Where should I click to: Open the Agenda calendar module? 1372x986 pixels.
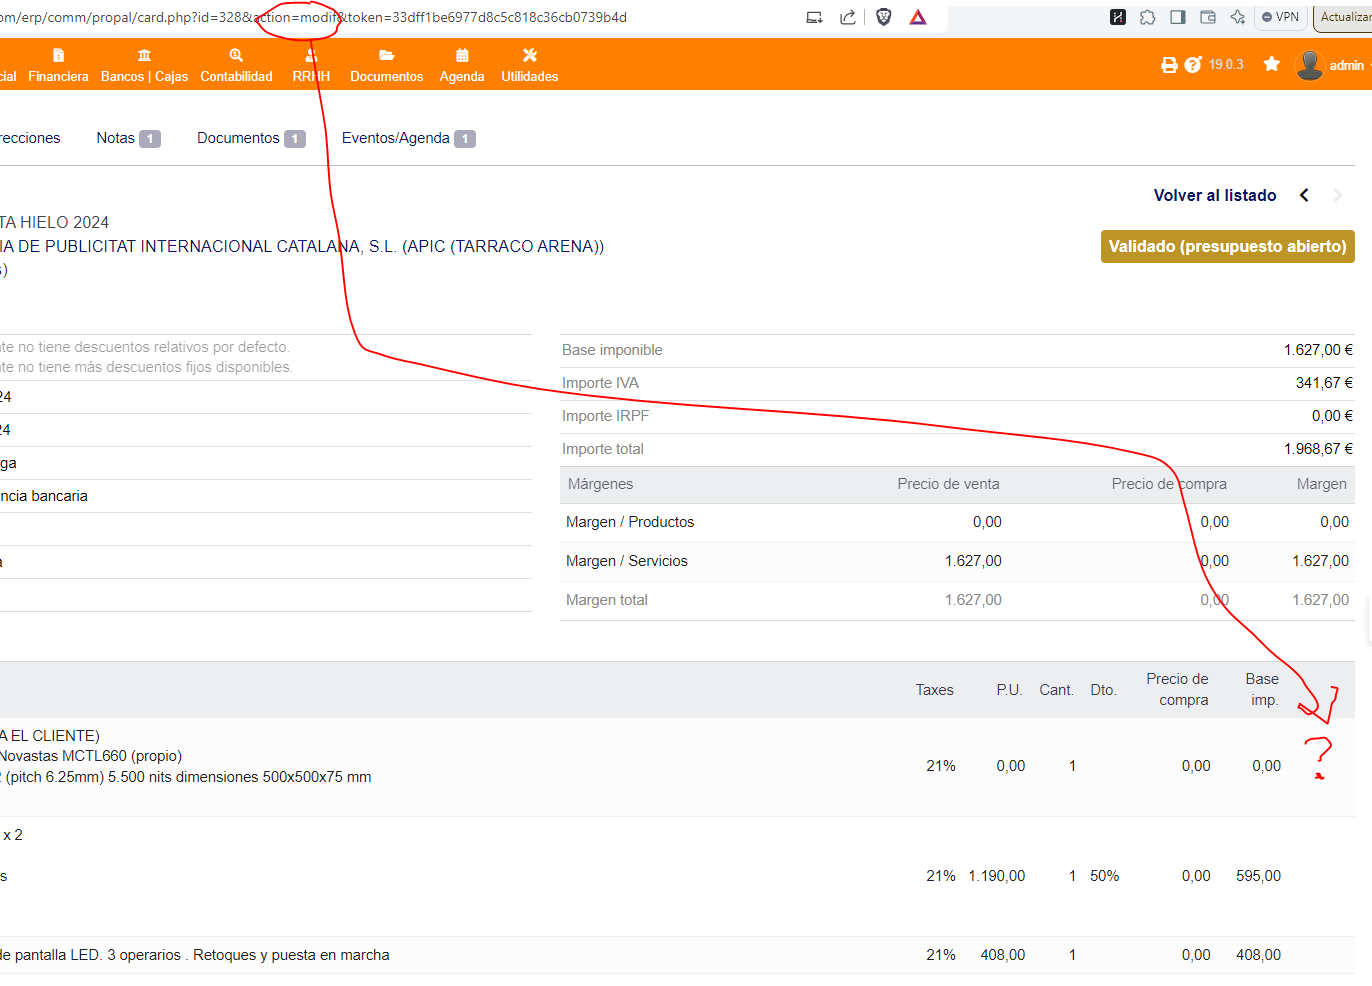pos(461,66)
